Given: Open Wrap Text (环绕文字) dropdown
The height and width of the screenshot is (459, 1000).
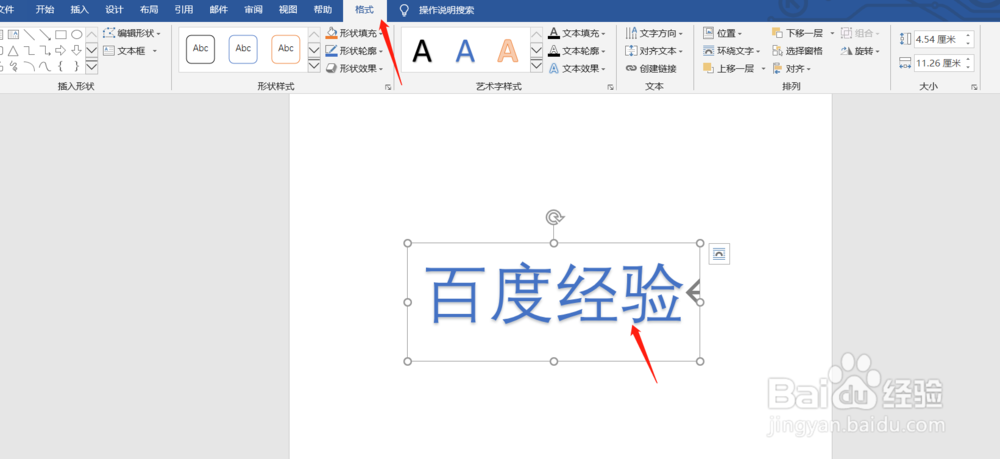Looking at the screenshot, I should [x=732, y=51].
